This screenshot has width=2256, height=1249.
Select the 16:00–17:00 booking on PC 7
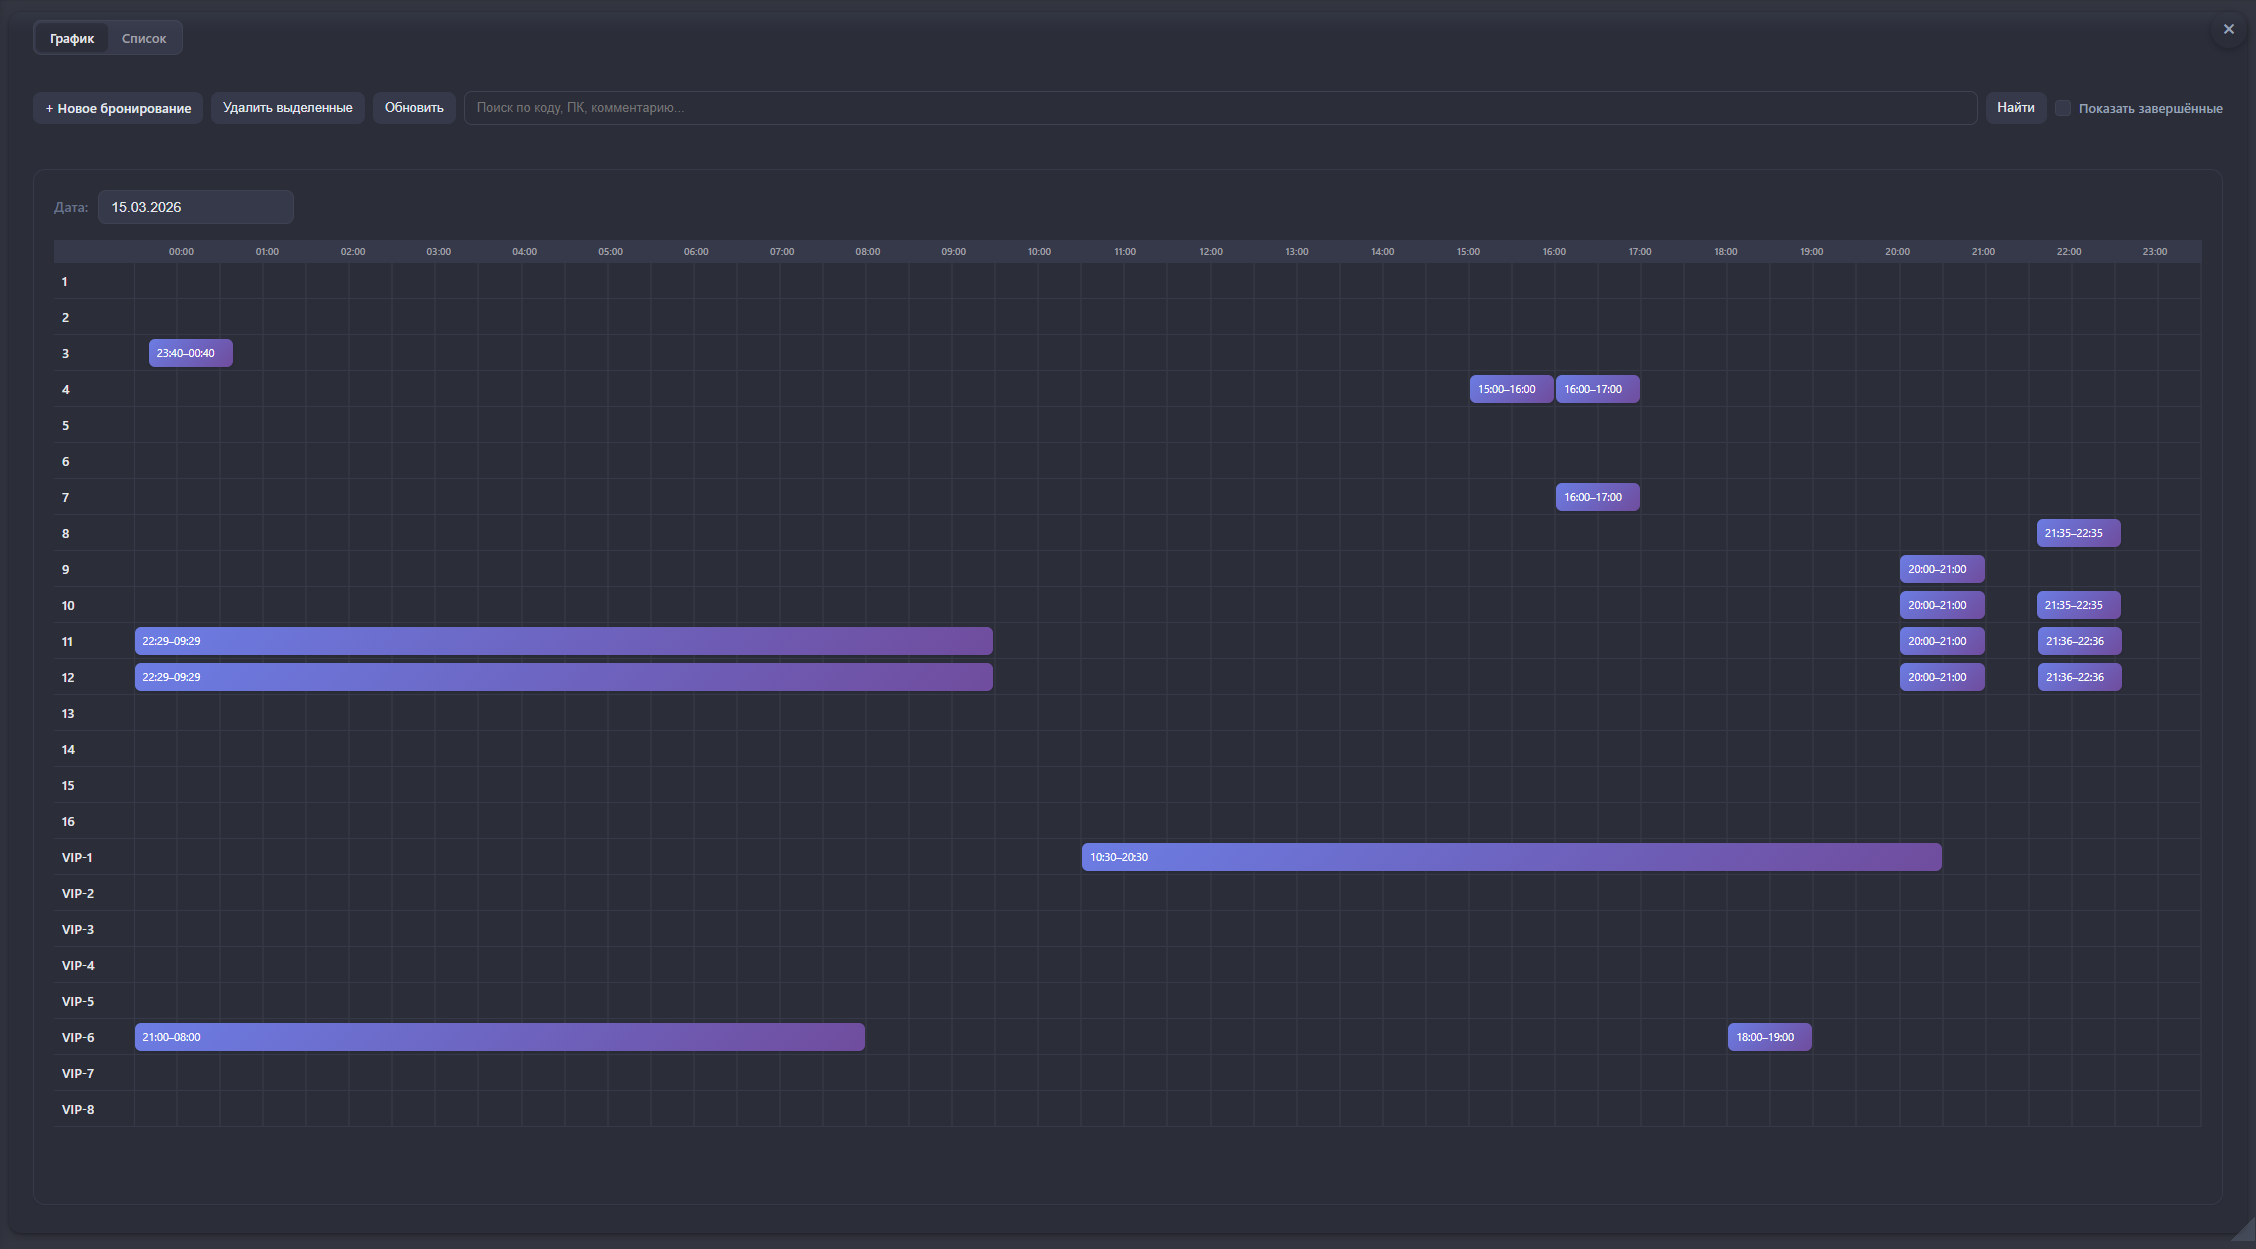(1597, 497)
